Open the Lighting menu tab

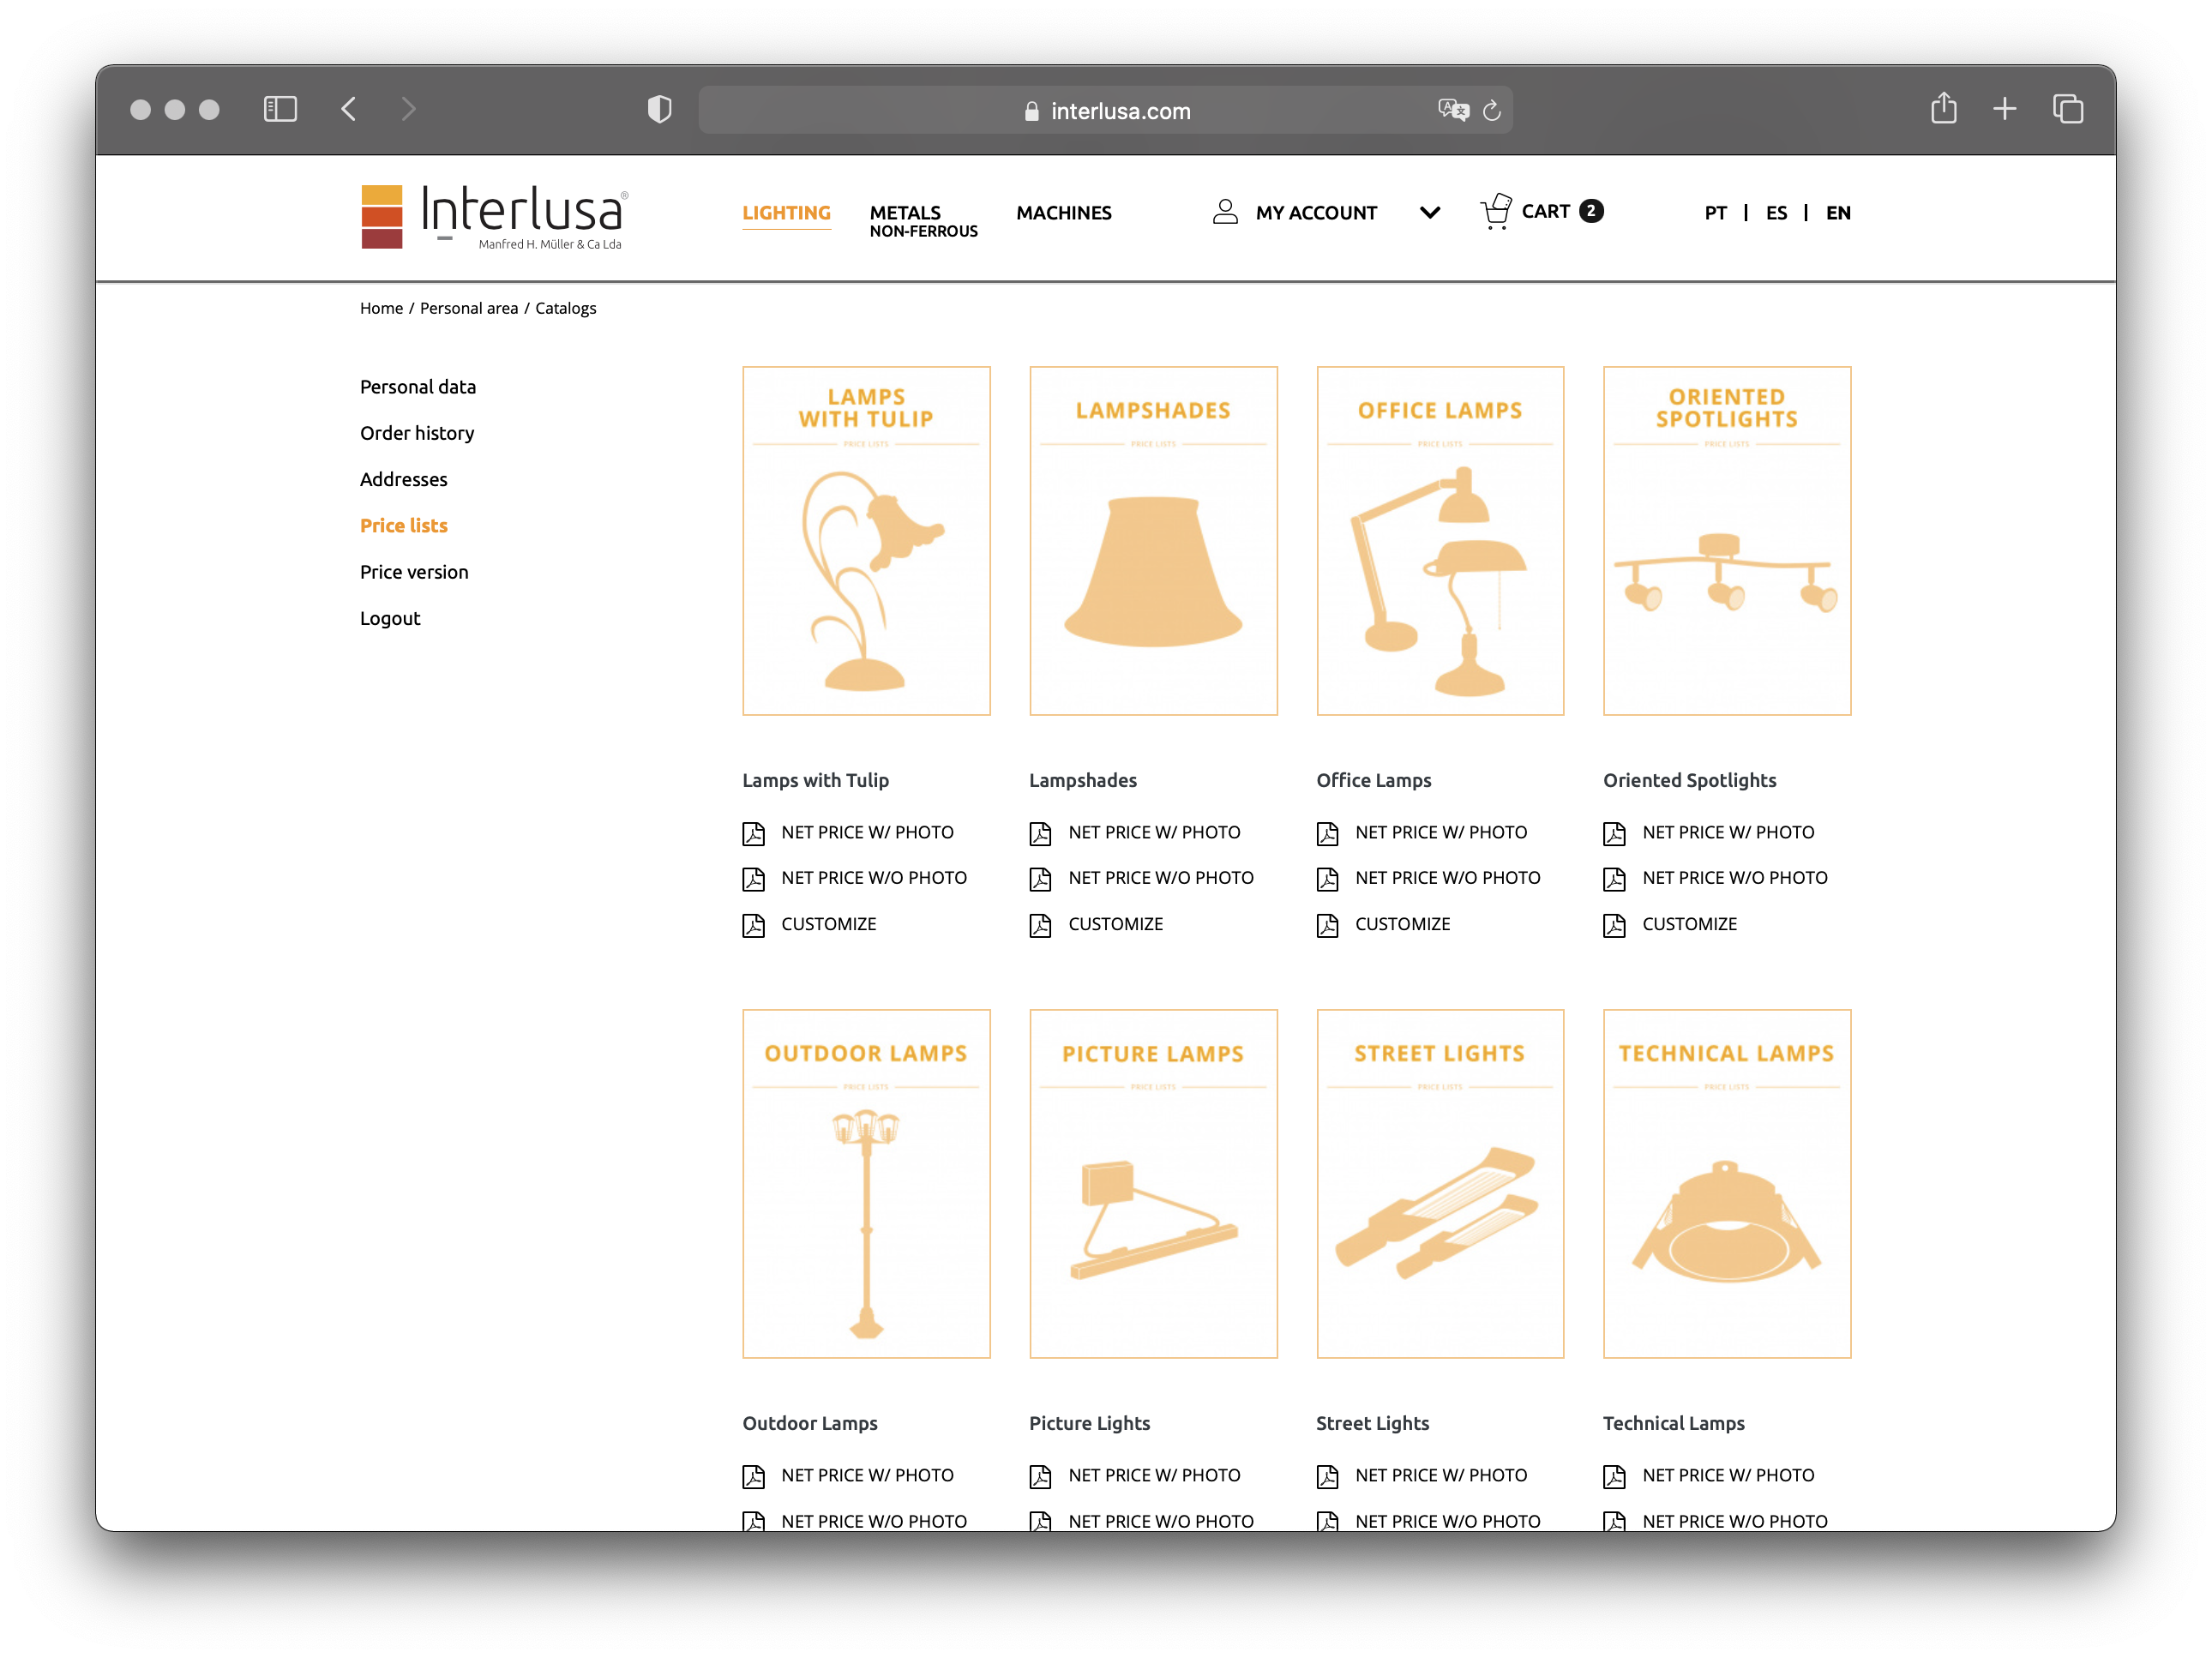[x=786, y=213]
